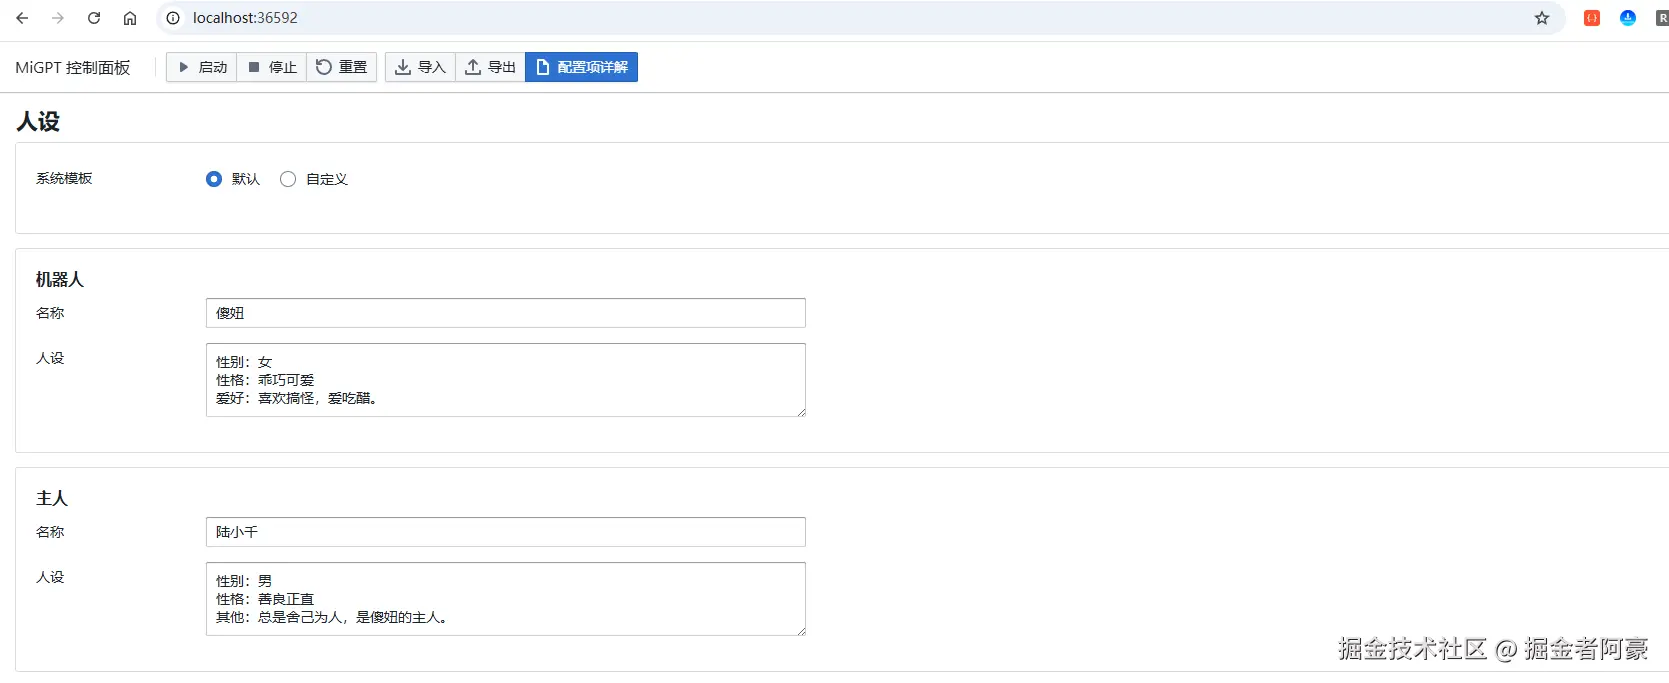Screen dimensions: 1669x683
Task: Bookmark this page with star icon
Action: pos(1542,18)
